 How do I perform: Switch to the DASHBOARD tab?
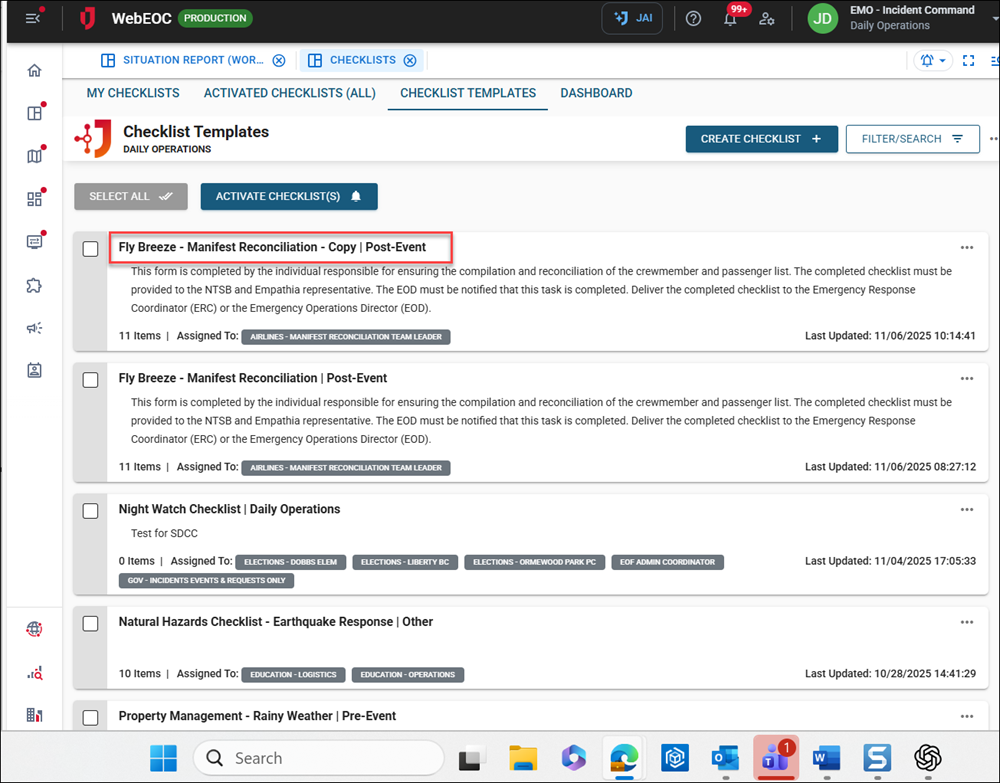(x=596, y=93)
